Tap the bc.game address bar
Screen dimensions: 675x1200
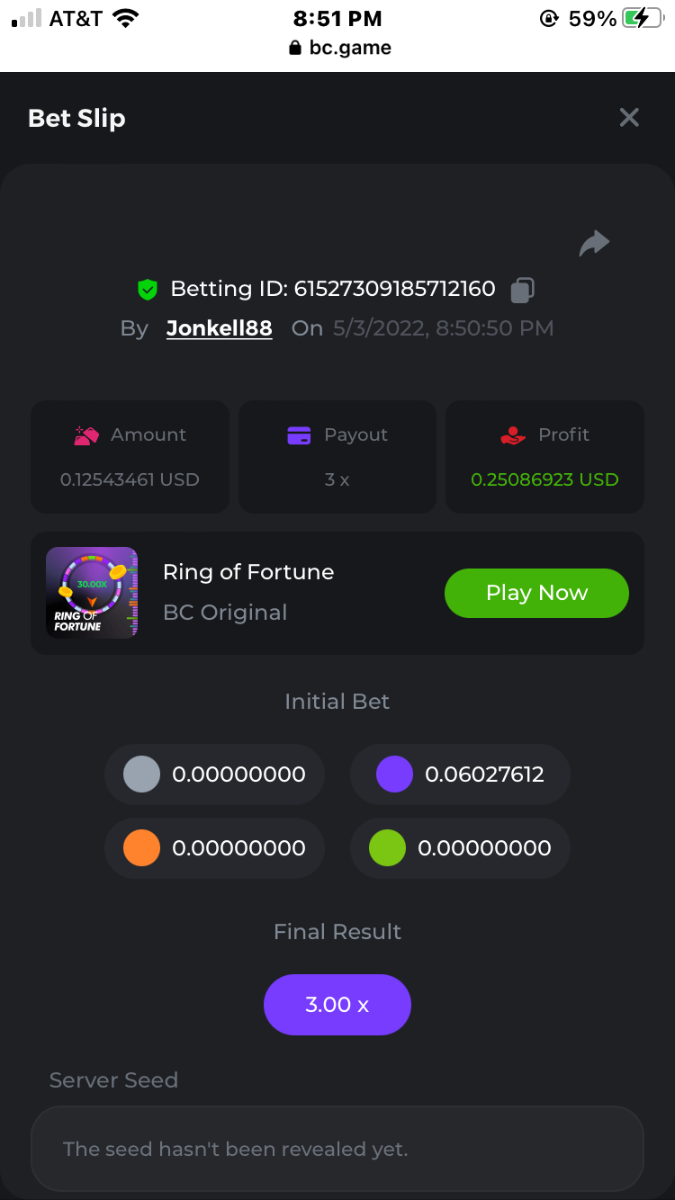338,47
